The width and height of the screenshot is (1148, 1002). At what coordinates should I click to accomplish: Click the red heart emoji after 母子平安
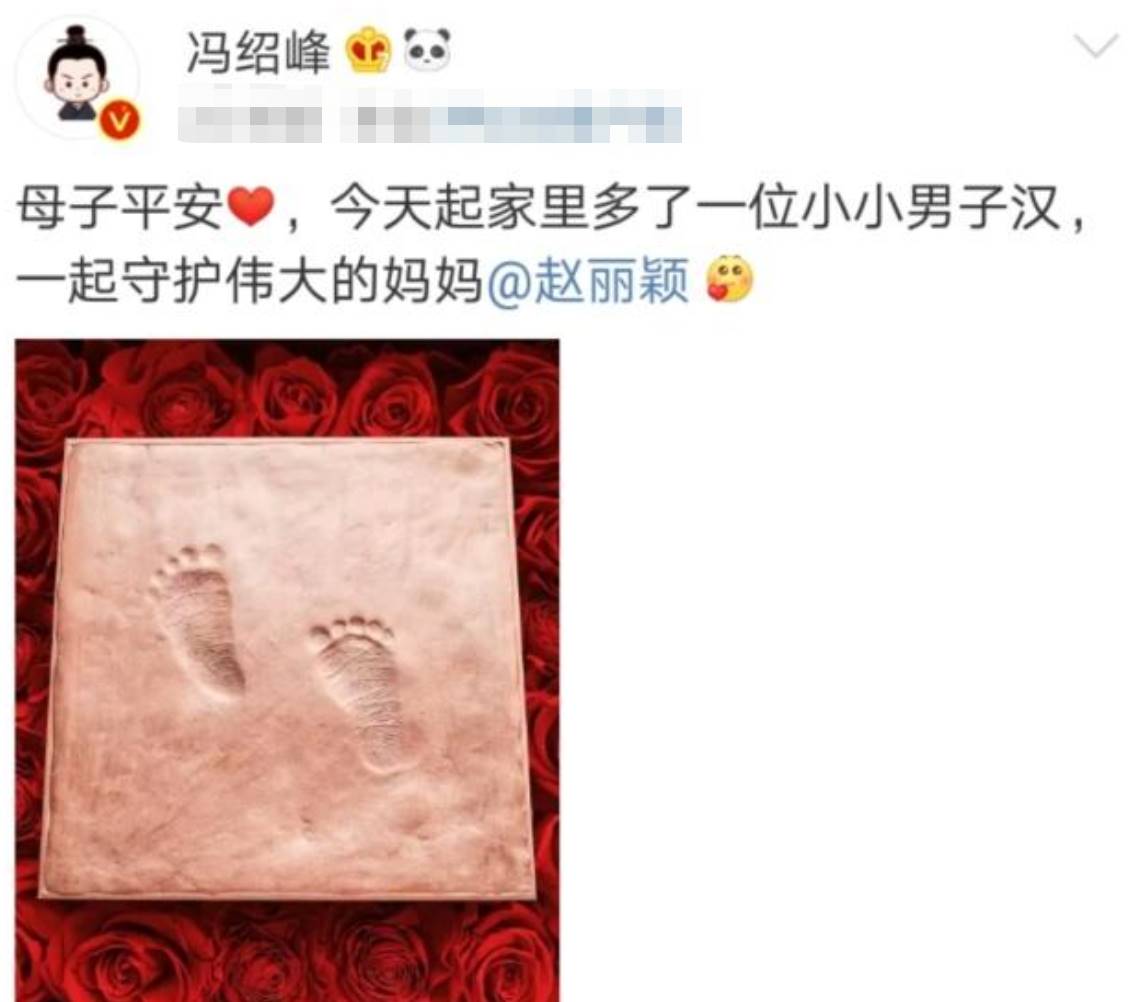[251, 208]
